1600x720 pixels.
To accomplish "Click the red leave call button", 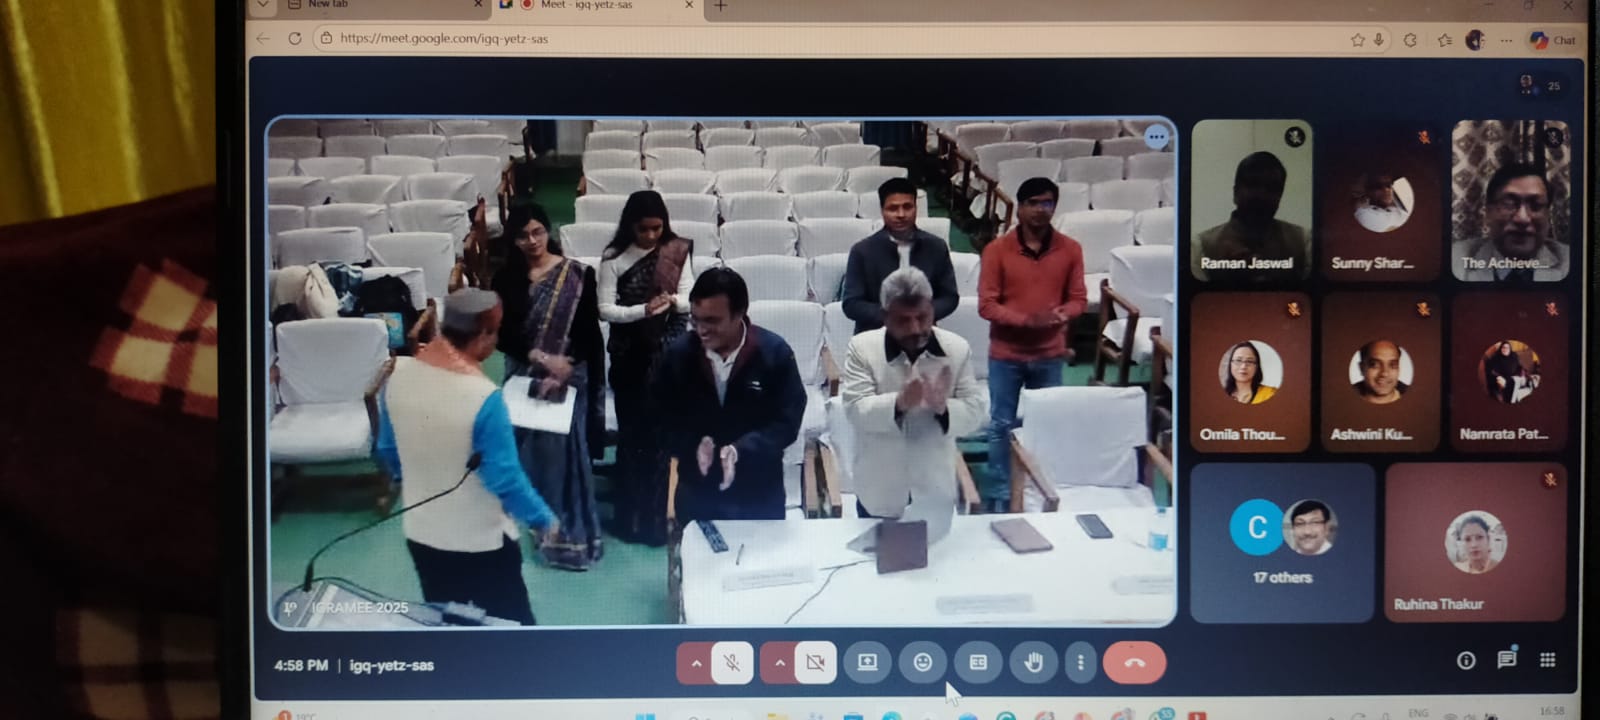I will tap(1134, 662).
